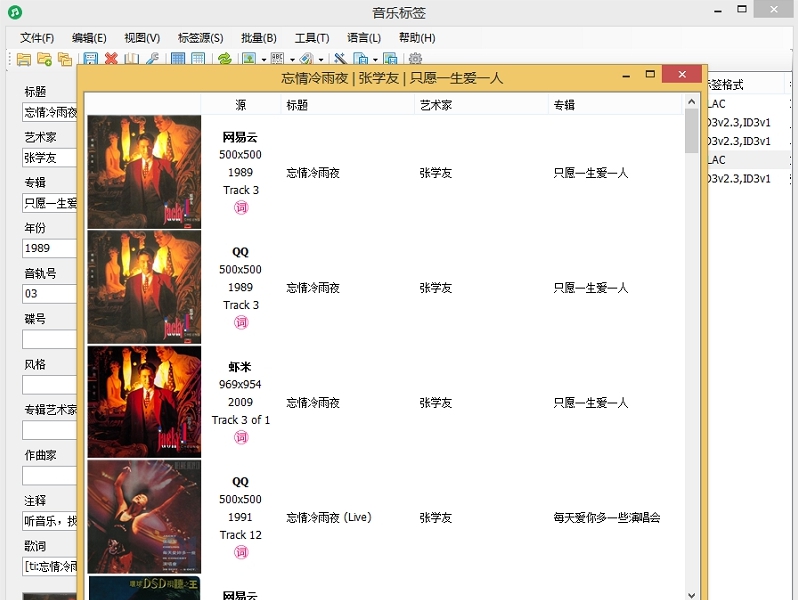Click the 年份 field showing 1989
The height and width of the screenshot is (600, 798).
point(49,248)
